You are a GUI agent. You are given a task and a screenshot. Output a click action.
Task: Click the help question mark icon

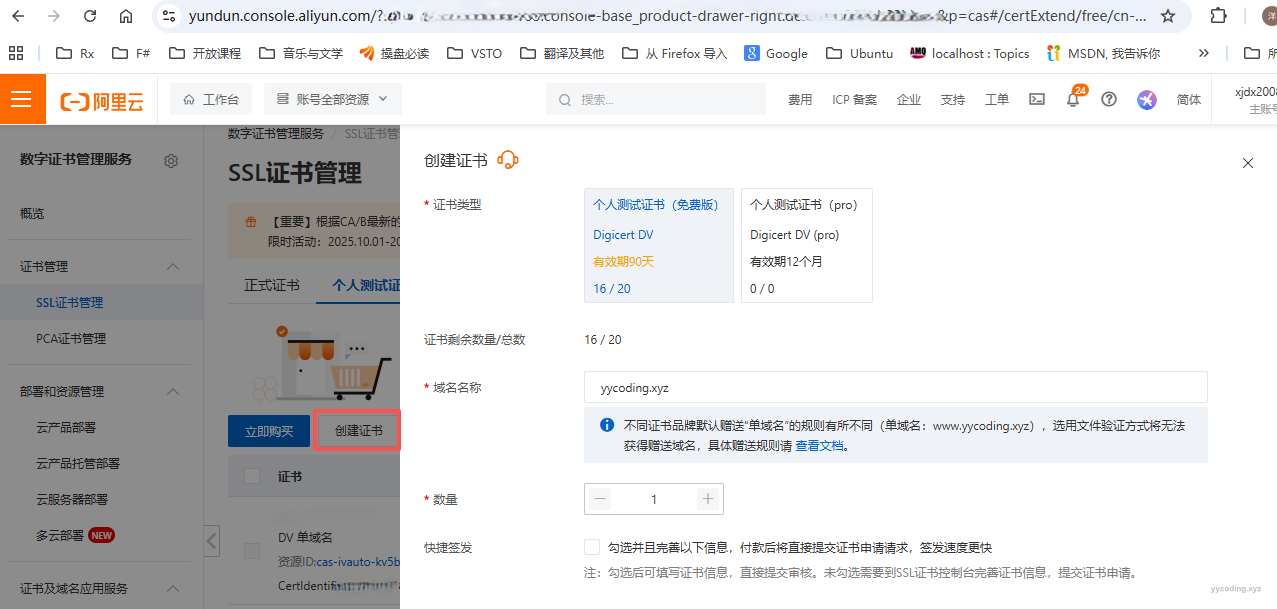[1108, 99]
